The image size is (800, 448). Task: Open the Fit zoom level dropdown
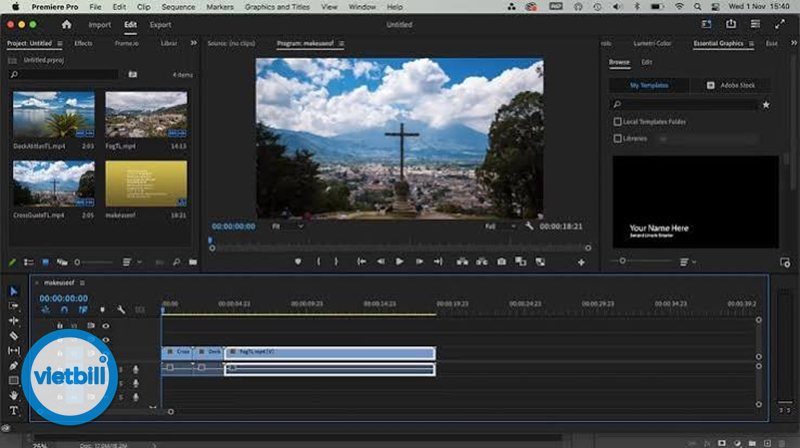tap(287, 226)
